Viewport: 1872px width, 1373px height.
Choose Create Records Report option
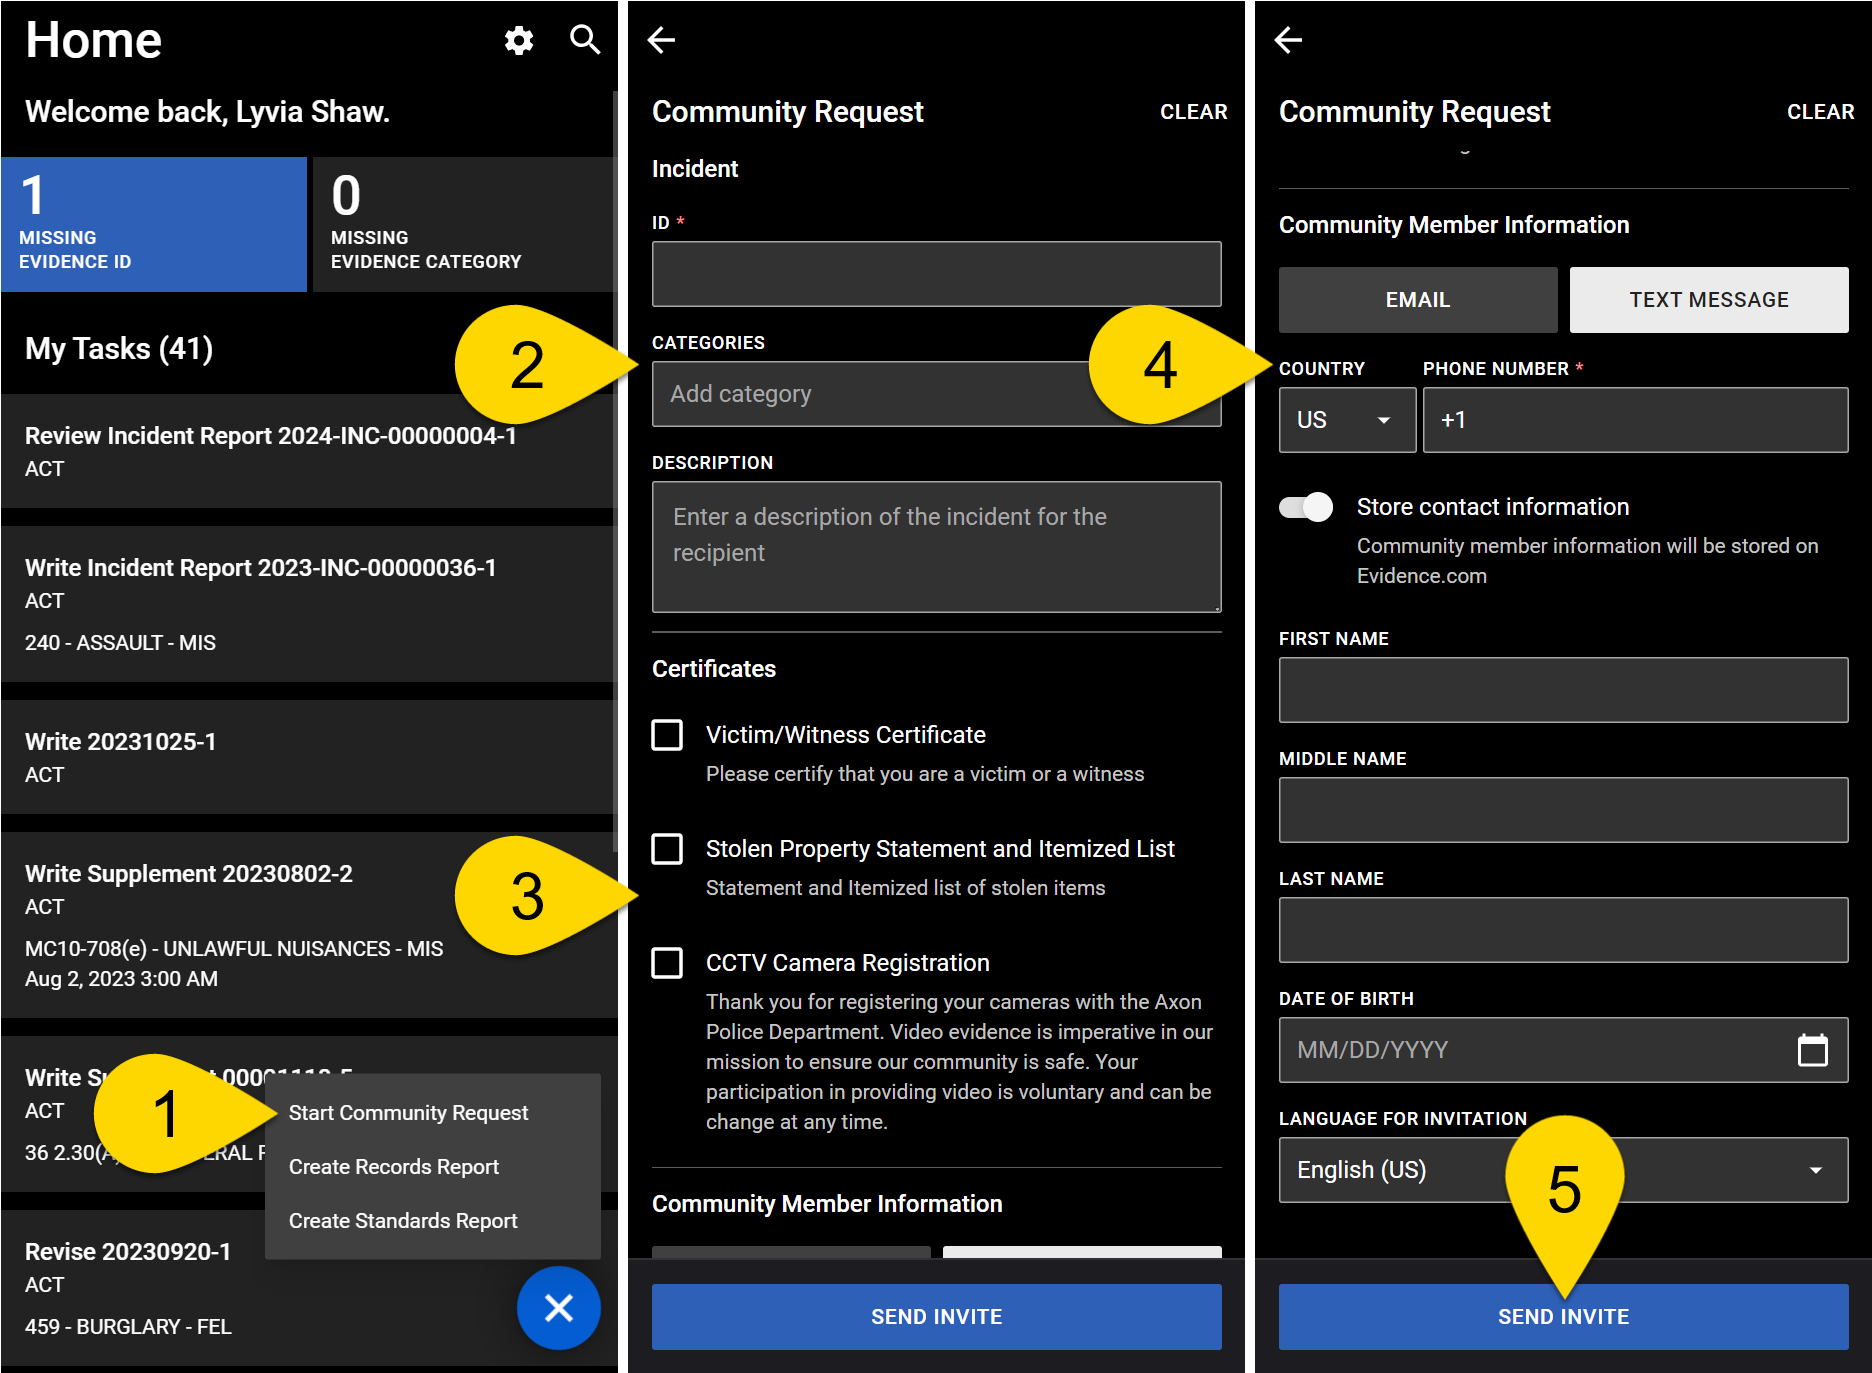394,1167
